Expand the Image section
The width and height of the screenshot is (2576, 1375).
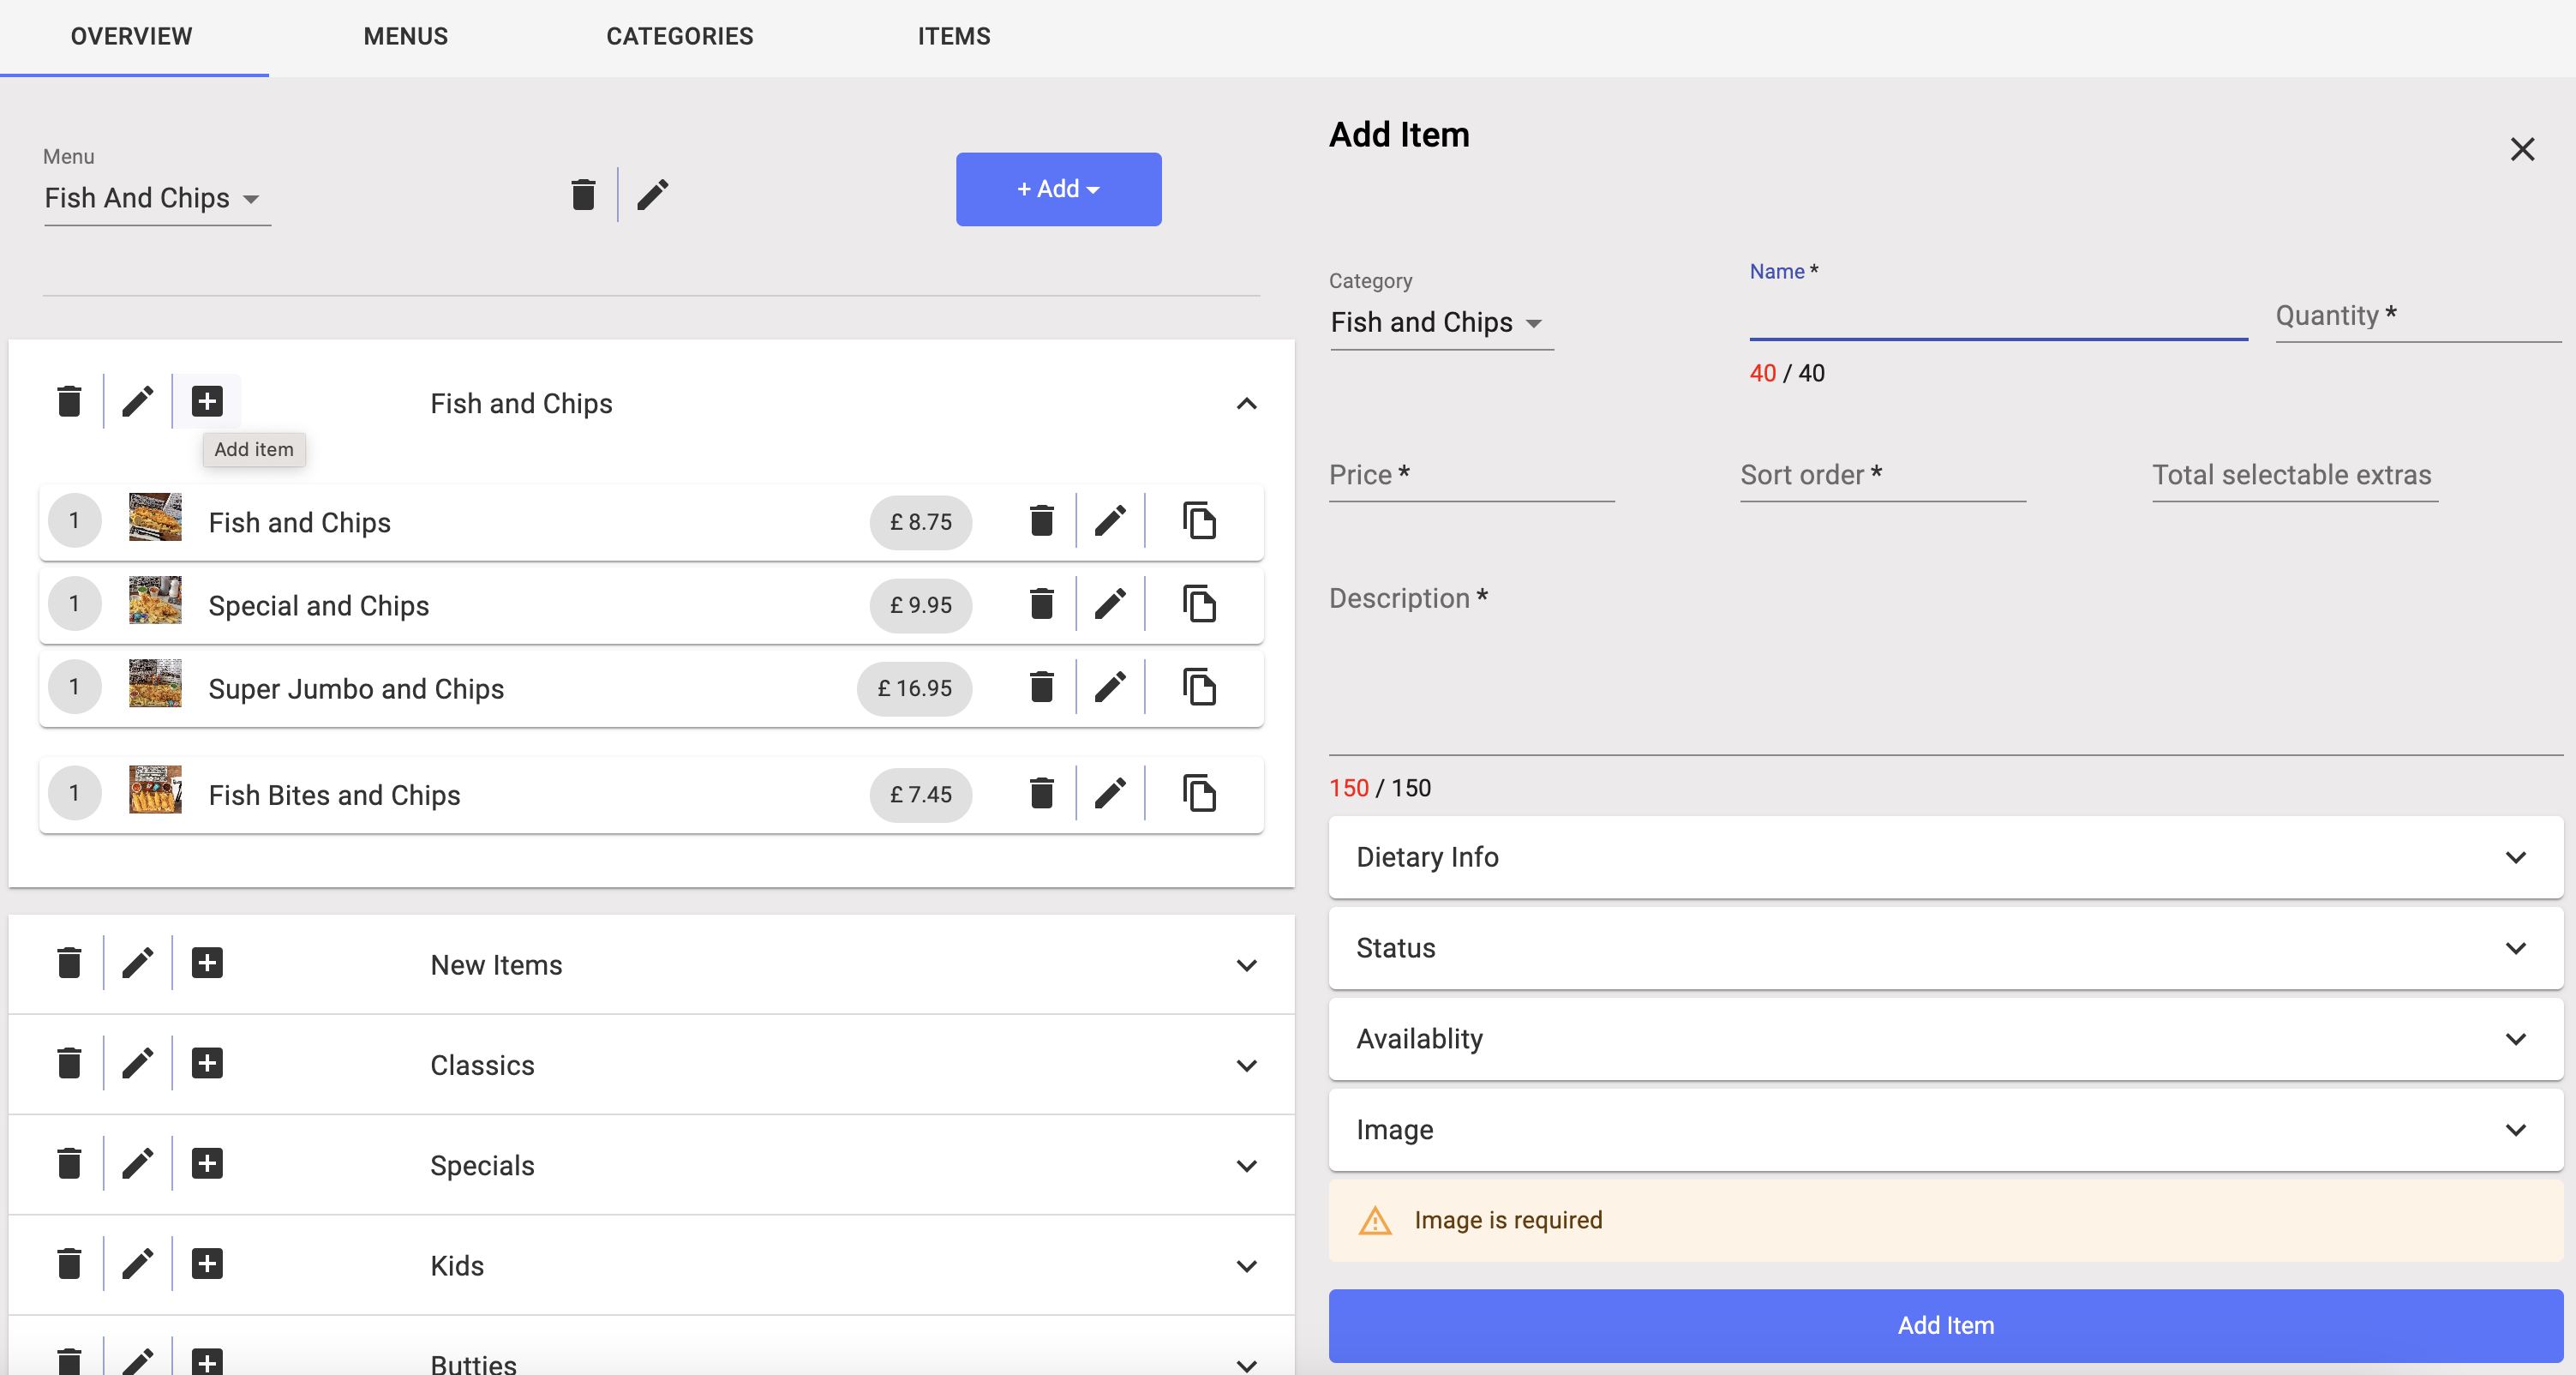tap(1945, 1130)
